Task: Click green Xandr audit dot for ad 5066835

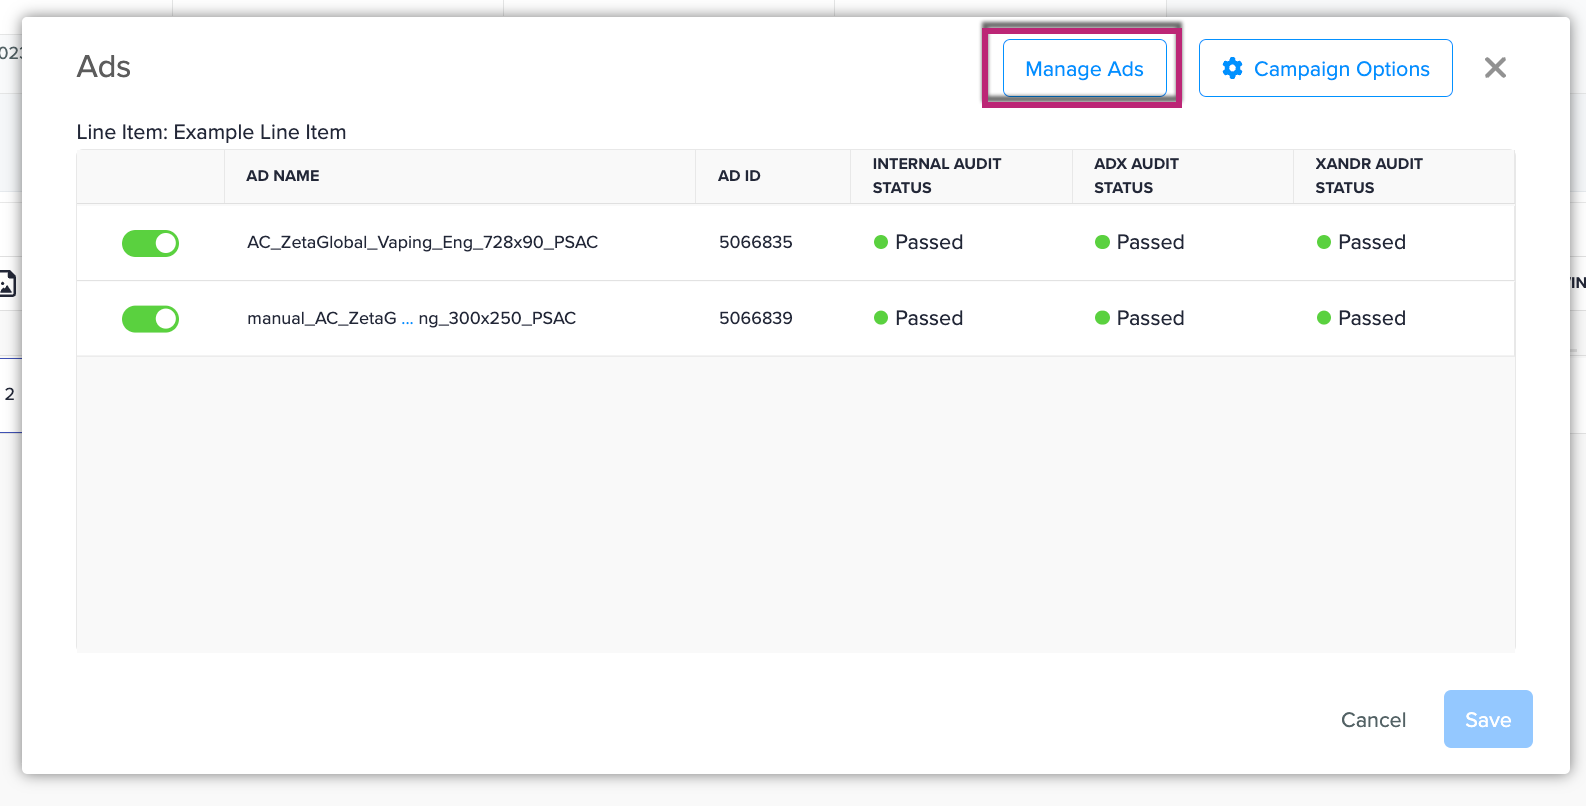Action: 1323,242
